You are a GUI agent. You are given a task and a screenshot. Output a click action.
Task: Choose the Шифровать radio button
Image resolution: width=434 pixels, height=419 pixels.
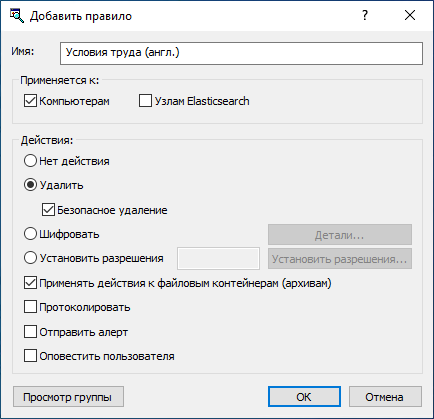(30, 234)
